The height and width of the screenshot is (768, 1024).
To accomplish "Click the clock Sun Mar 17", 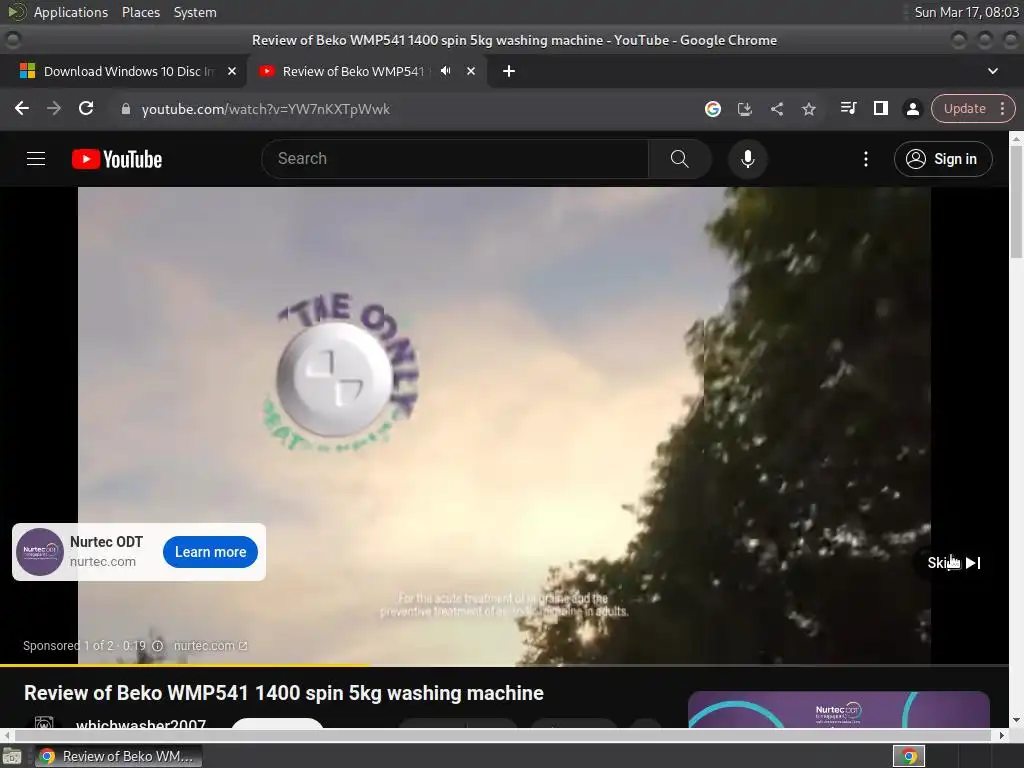I will point(967,12).
